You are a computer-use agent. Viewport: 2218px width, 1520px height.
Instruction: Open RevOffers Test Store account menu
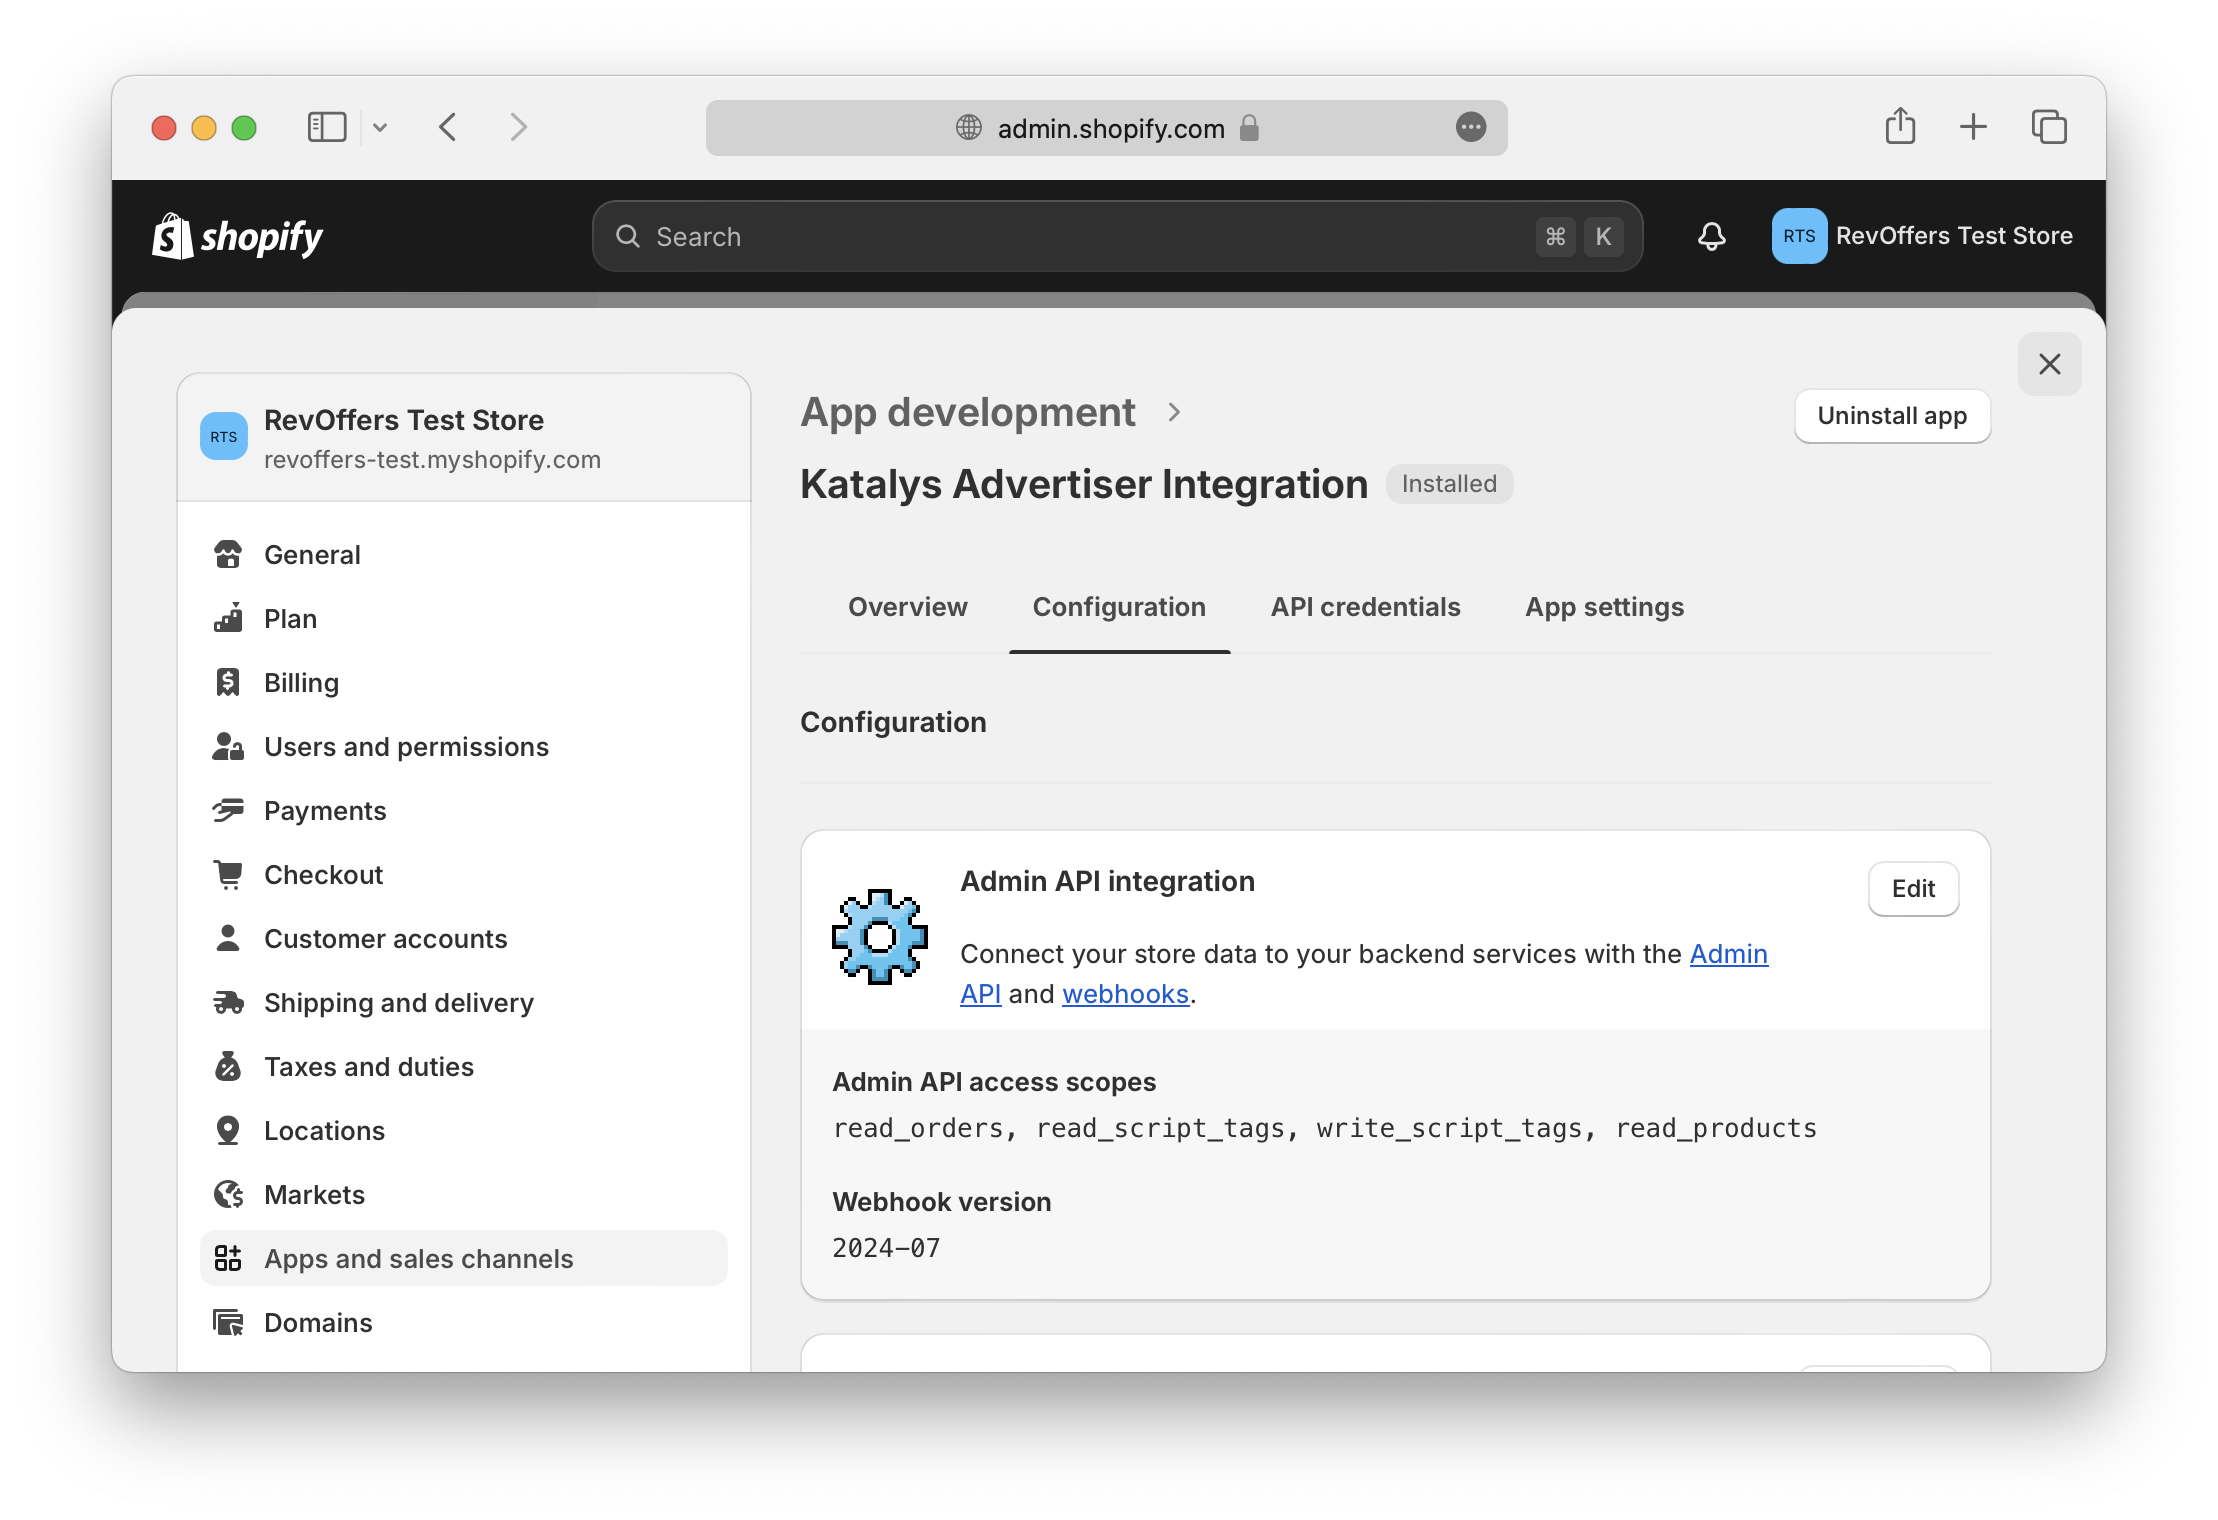point(1921,236)
